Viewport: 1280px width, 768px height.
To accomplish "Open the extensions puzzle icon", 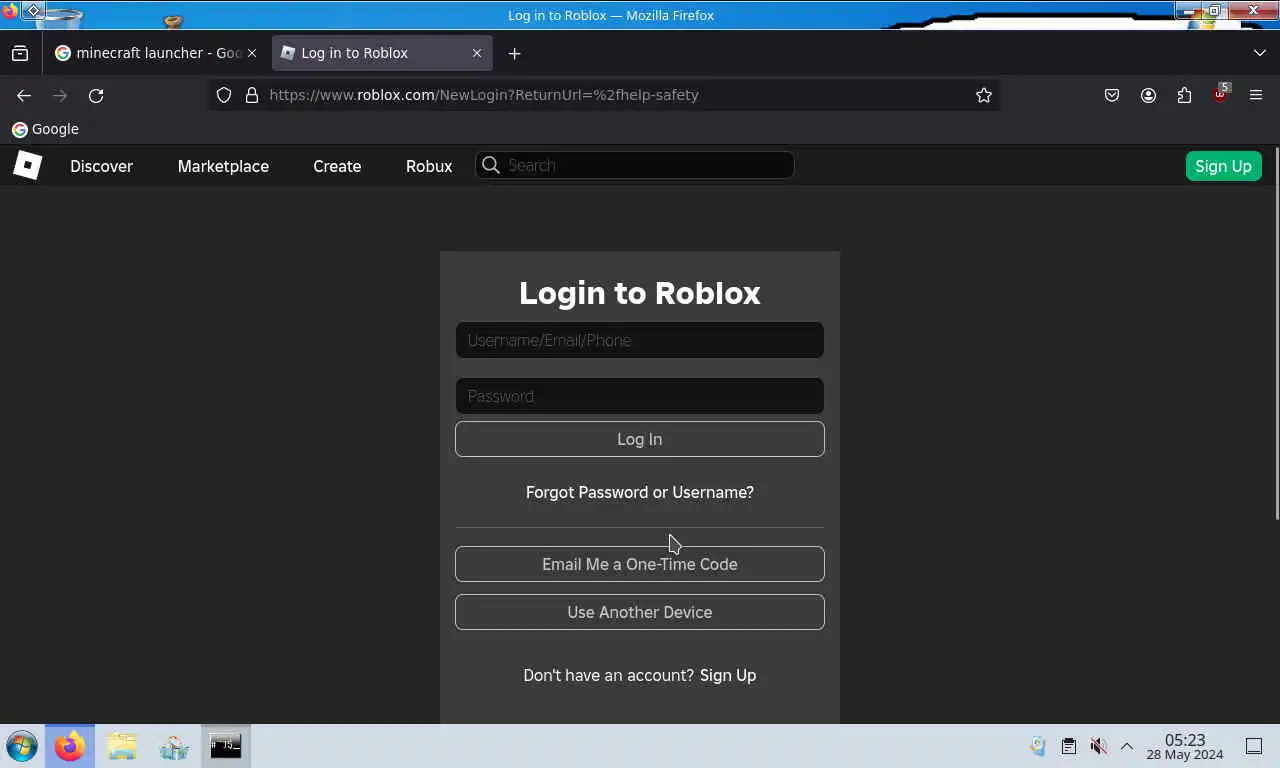I will pos(1184,95).
